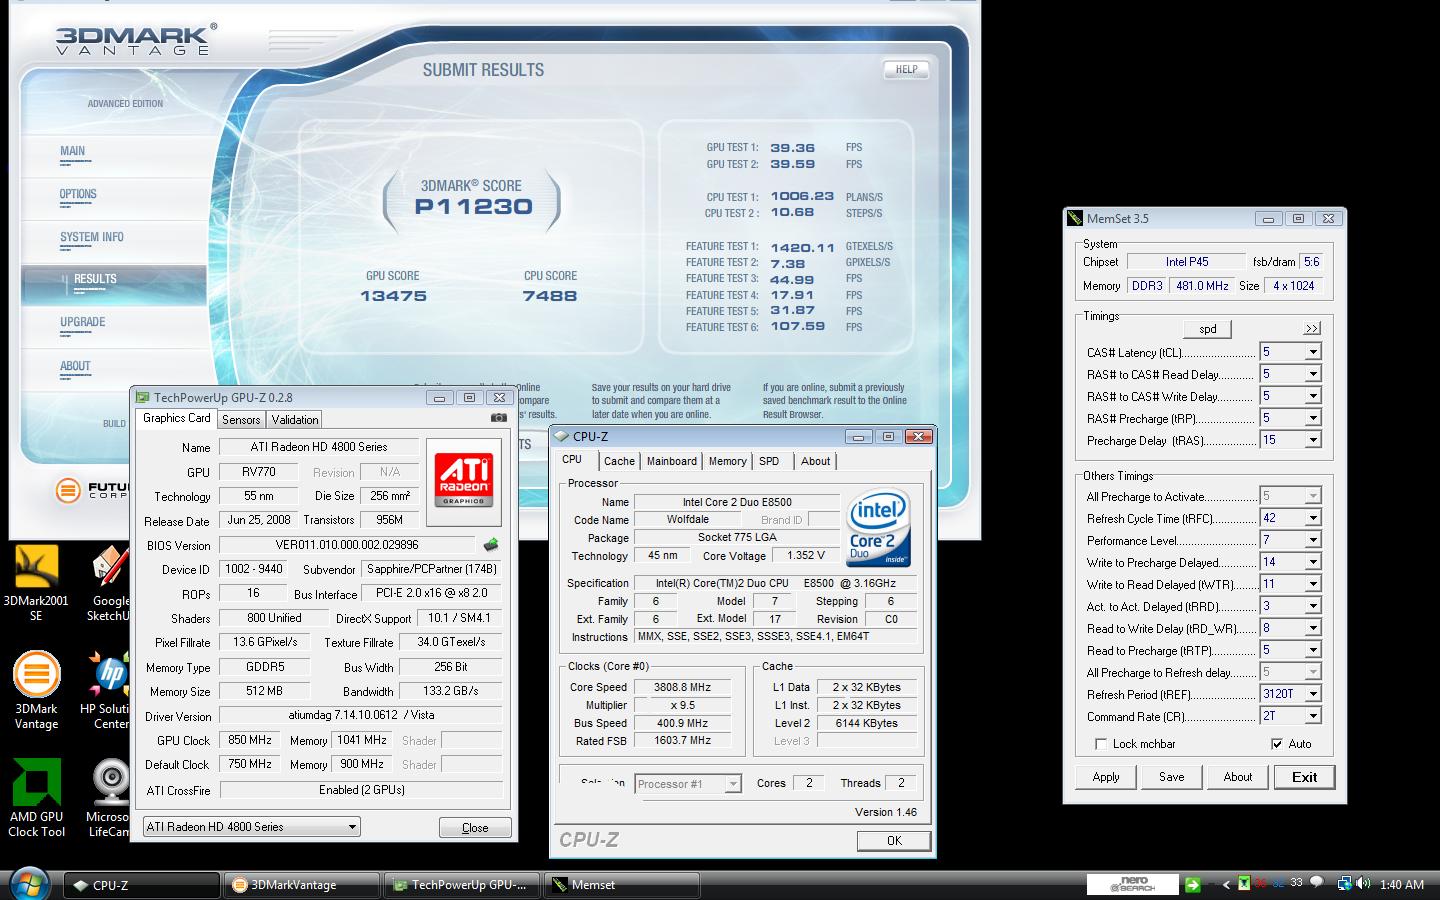The width and height of the screenshot is (1440, 900).
Task: Click the speech bubble tray icon
Action: point(1316,882)
